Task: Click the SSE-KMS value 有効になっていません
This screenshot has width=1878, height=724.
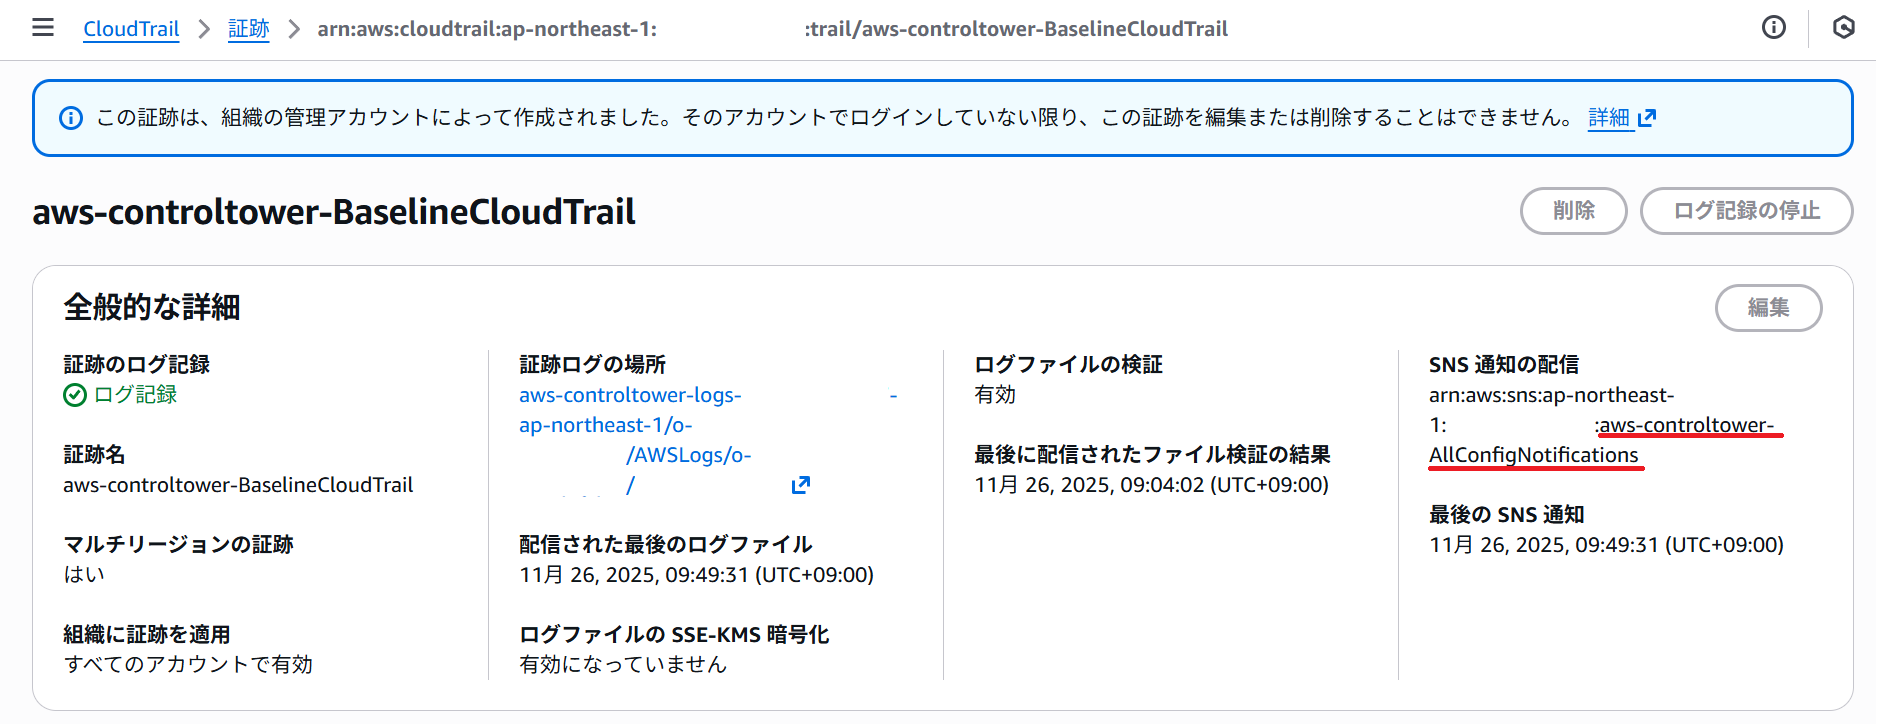Action: 623,665
